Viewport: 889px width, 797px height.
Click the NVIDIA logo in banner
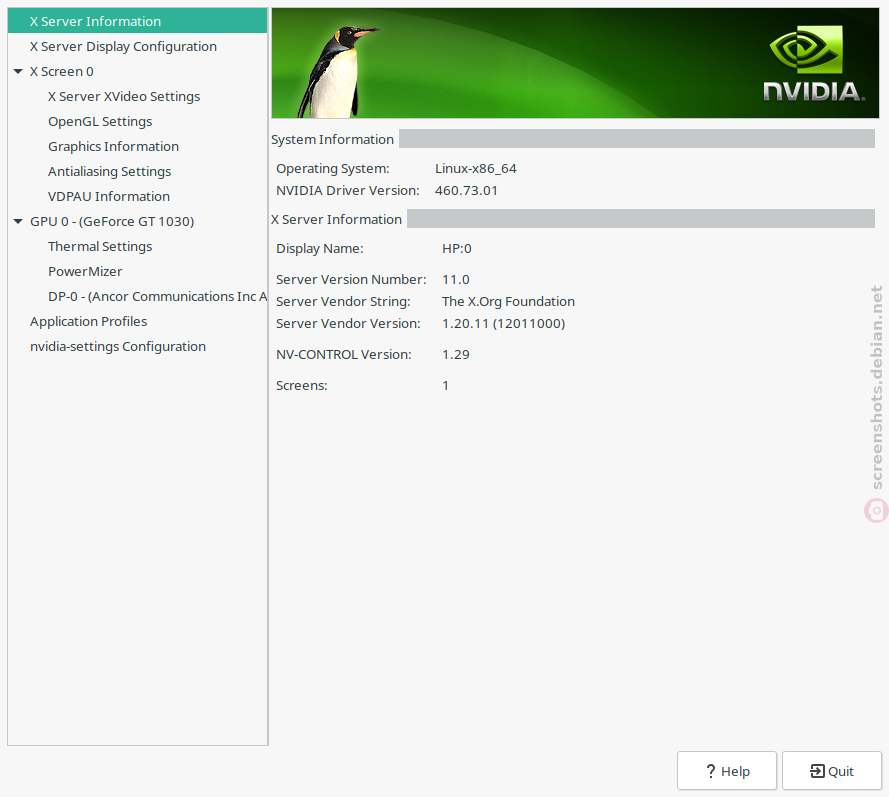814,63
